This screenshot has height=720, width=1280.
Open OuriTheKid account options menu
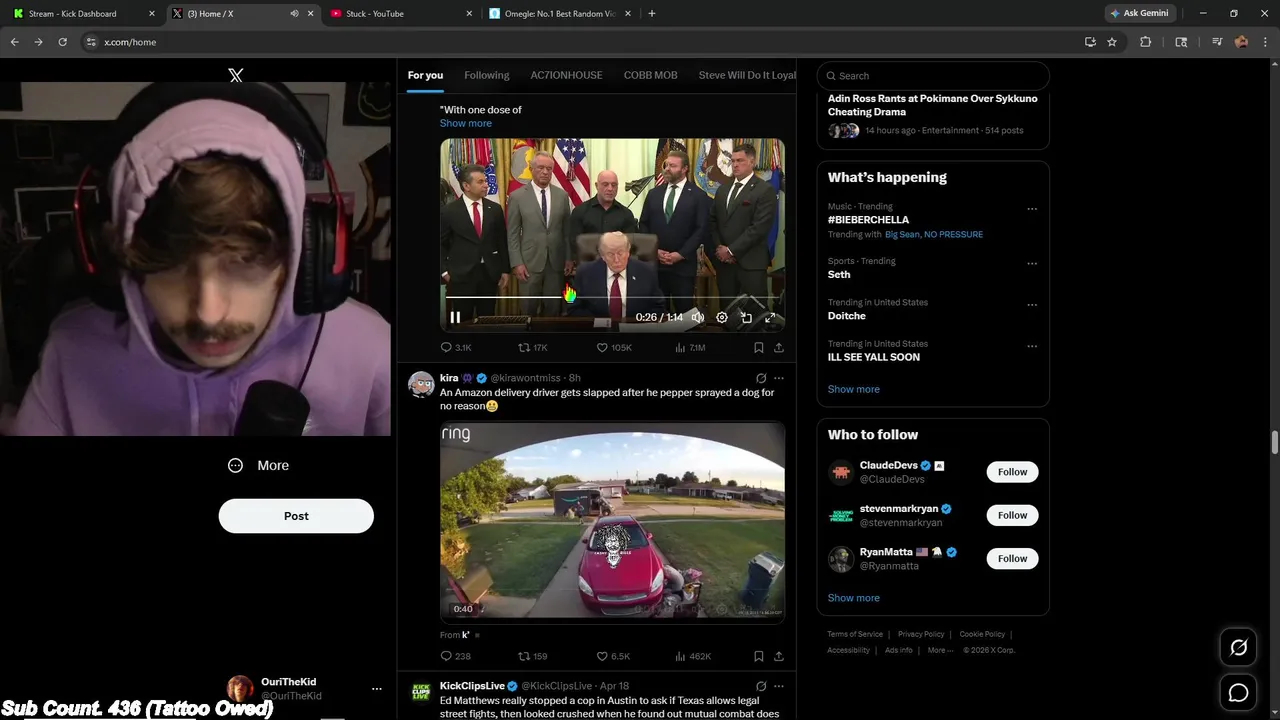pos(377,689)
